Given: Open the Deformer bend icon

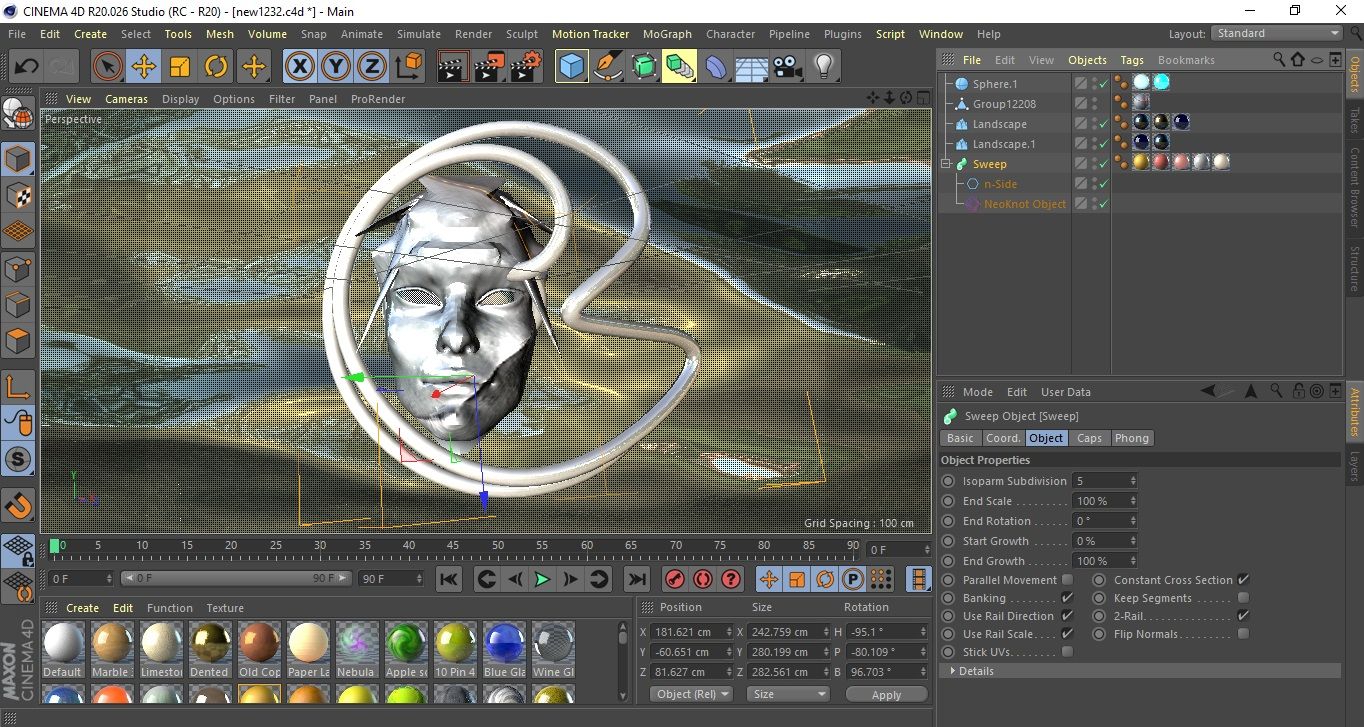Looking at the screenshot, I should [716, 67].
